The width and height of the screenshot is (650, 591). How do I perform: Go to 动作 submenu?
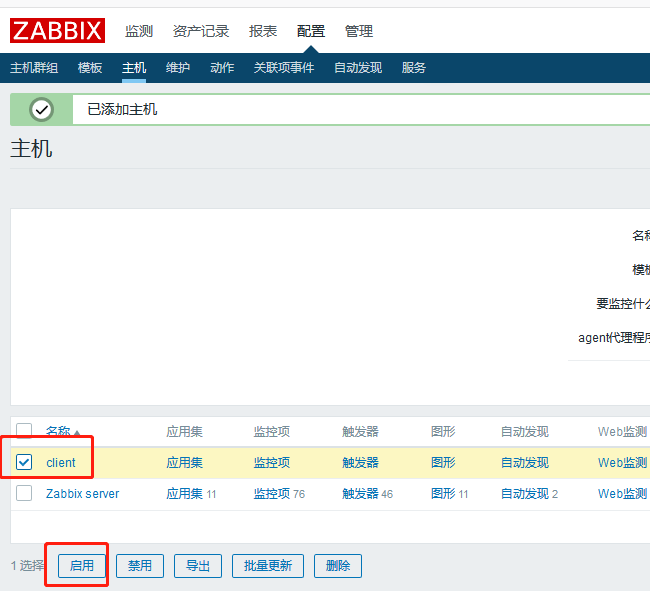point(222,68)
